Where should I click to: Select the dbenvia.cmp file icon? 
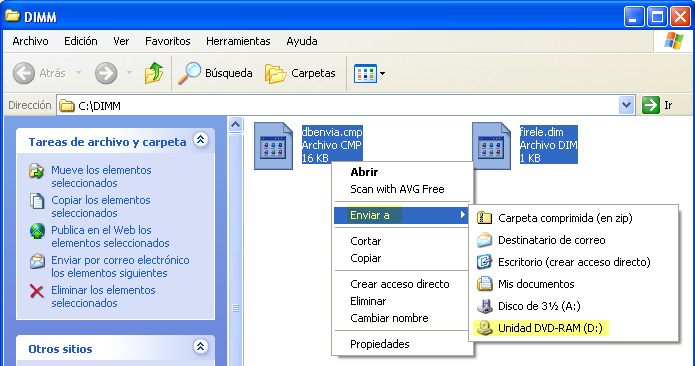(x=273, y=146)
